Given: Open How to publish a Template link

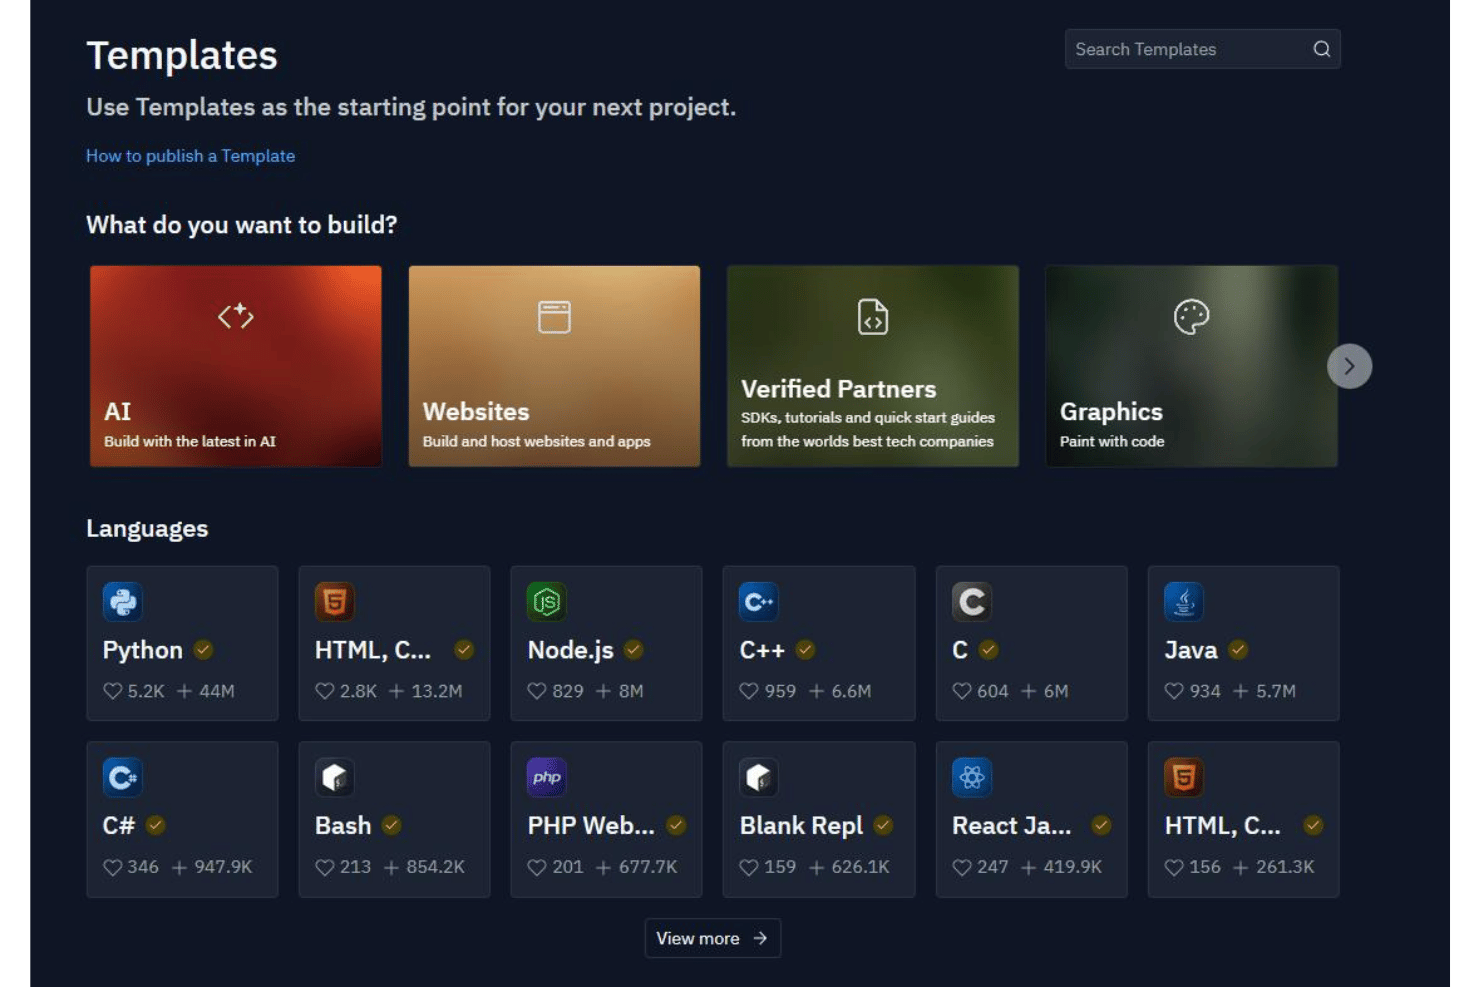Looking at the screenshot, I should 190,156.
